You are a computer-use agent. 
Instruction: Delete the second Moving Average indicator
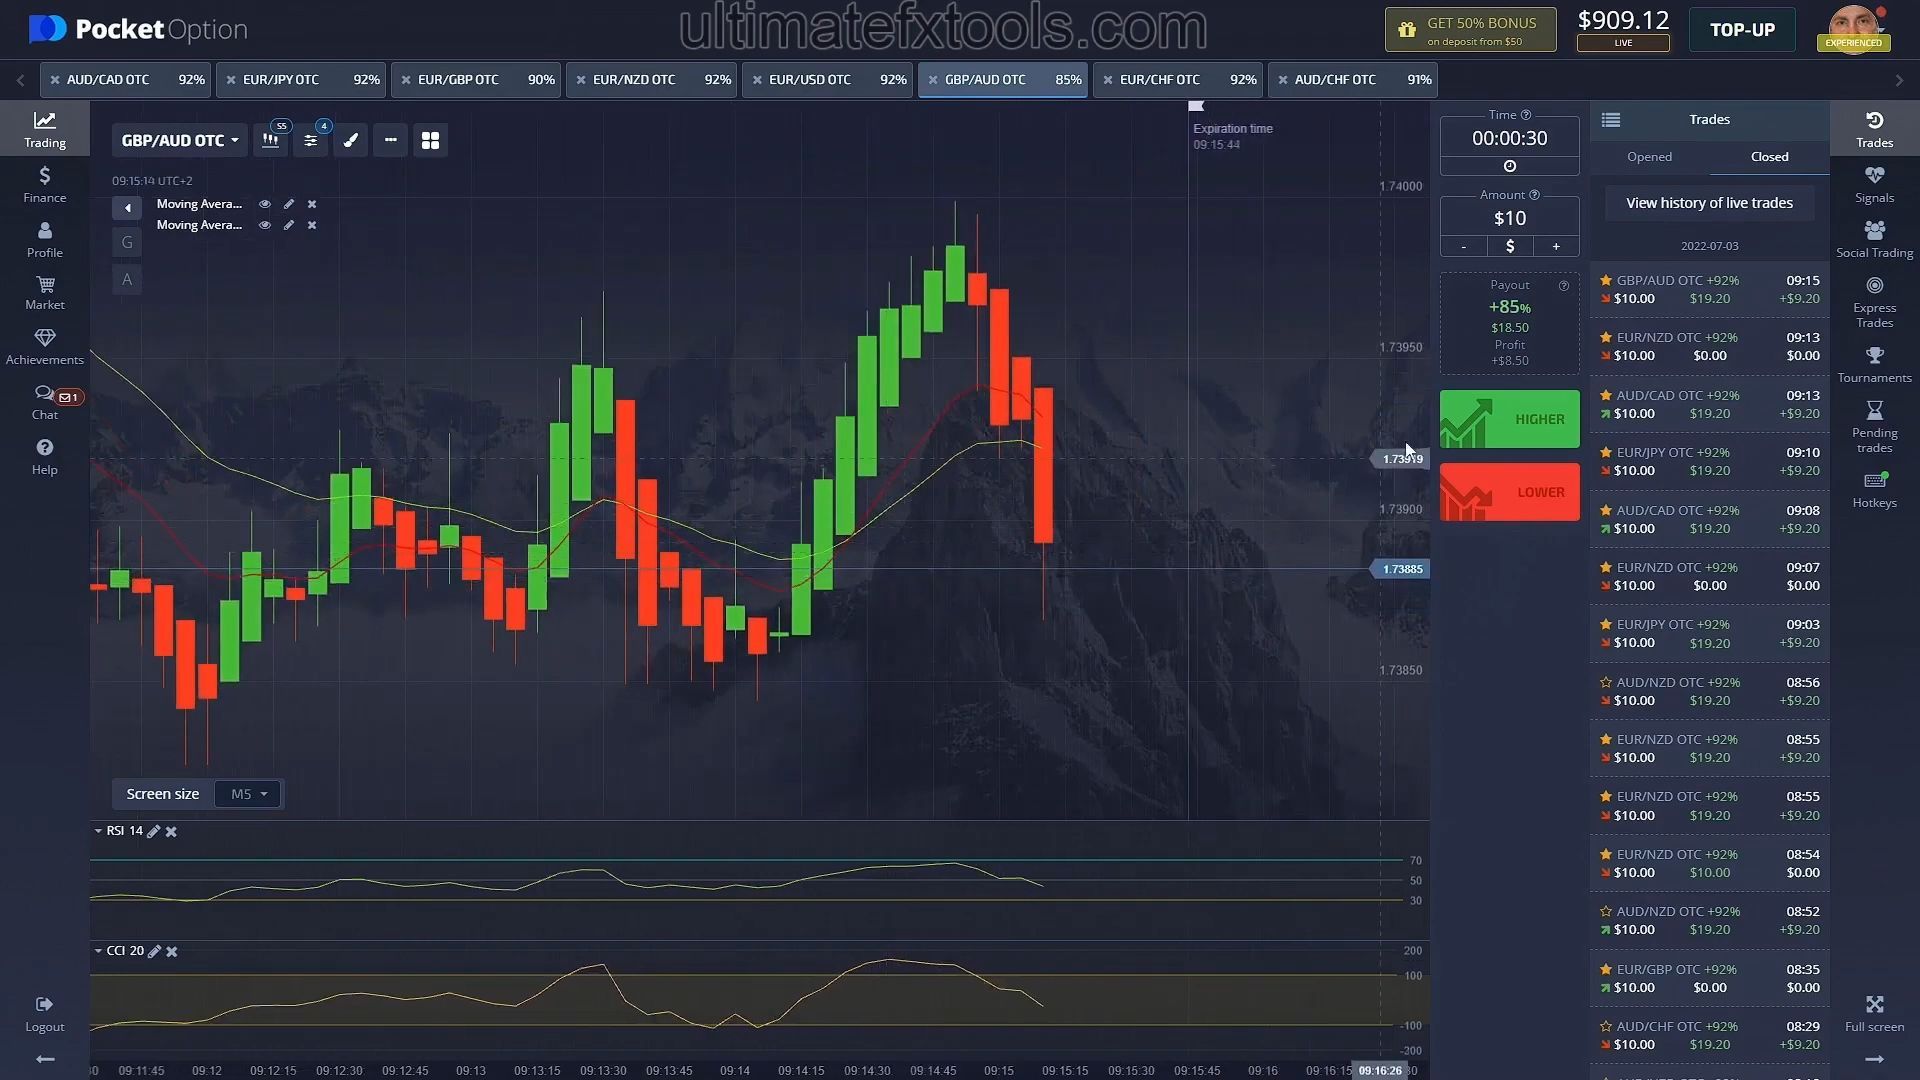point(312,225)
